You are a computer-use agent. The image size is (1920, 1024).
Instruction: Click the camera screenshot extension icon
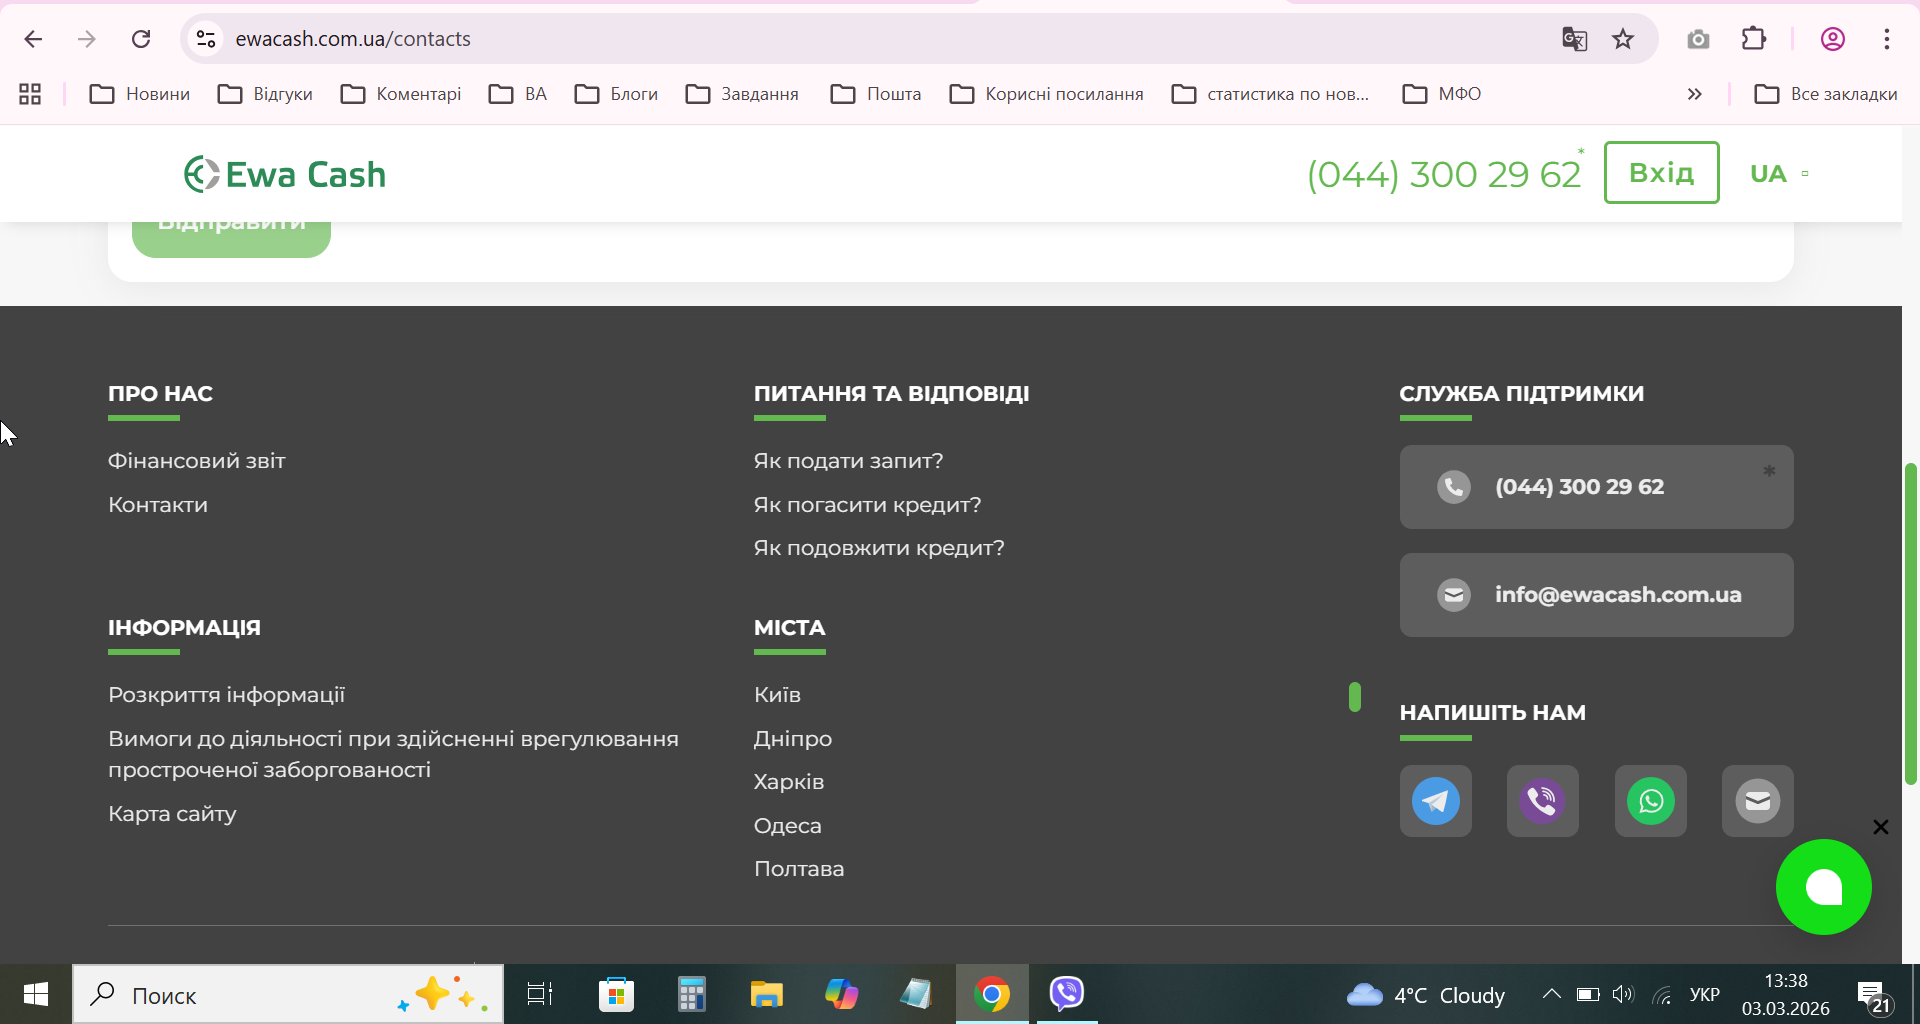pyautogui.click(x=1698, y=39)
